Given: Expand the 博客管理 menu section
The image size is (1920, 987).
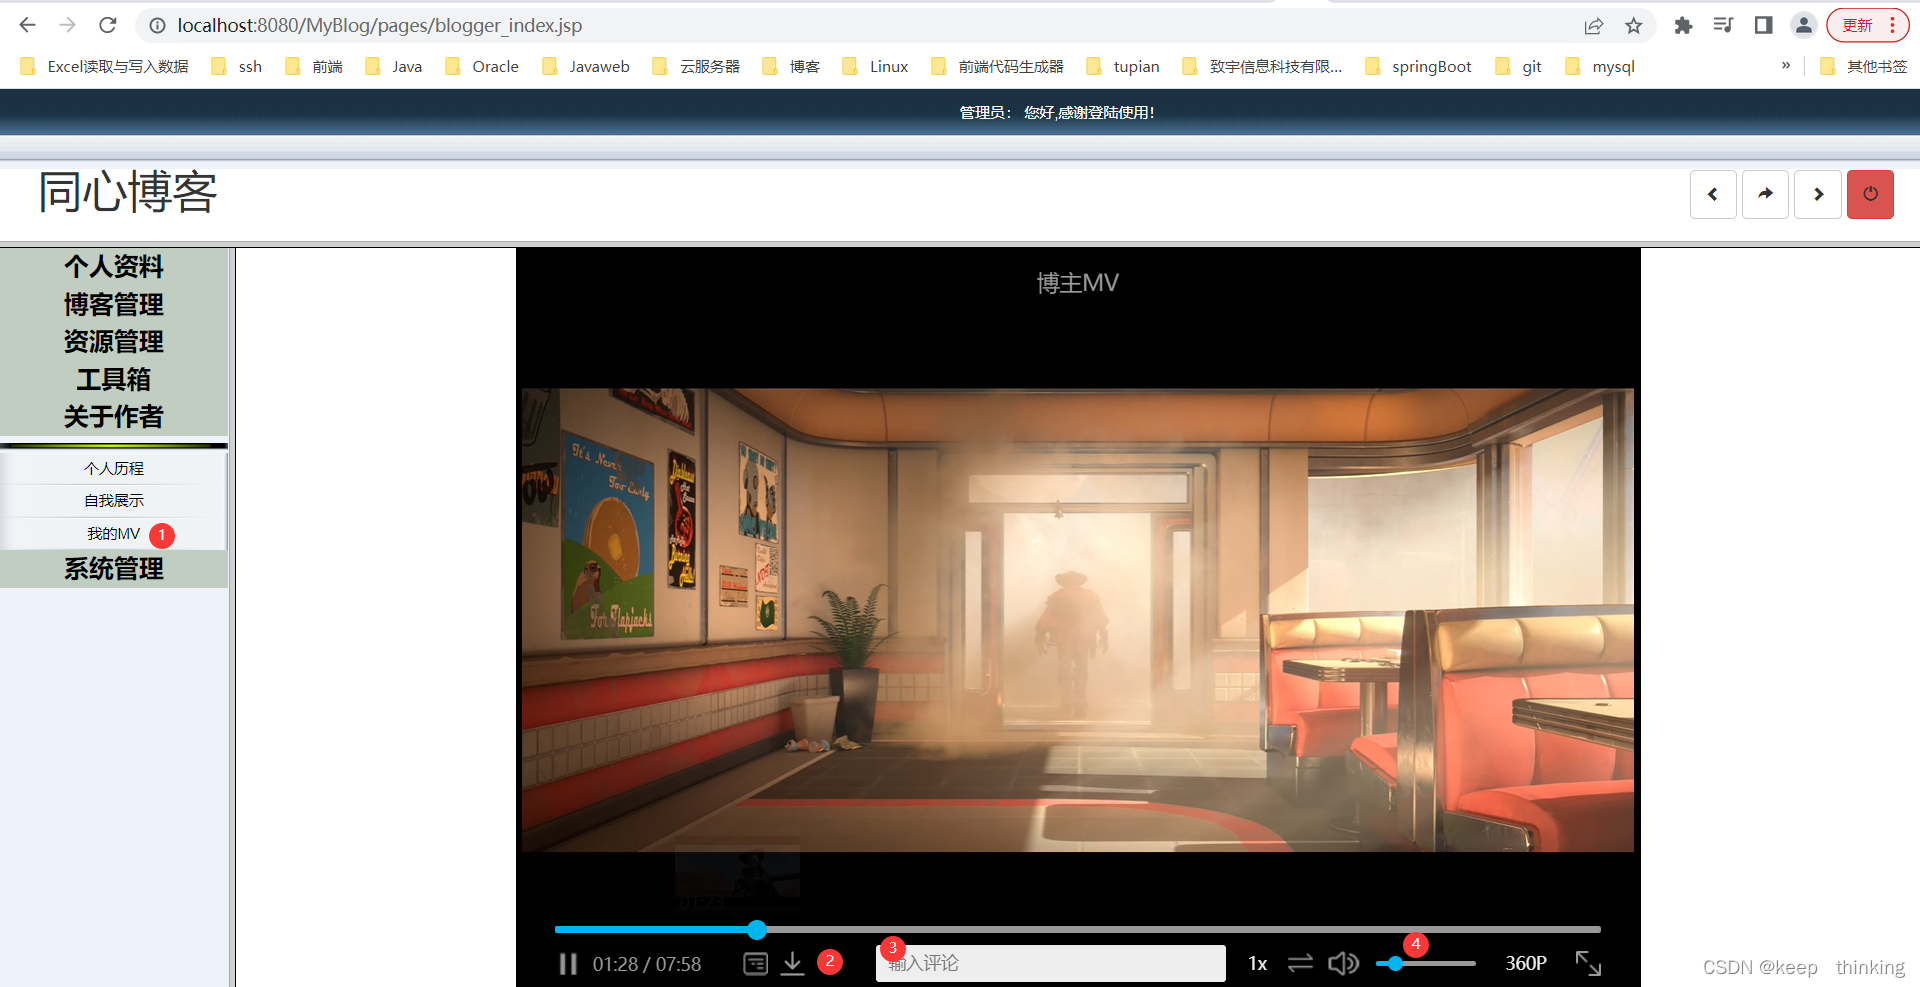Looking at the screenshot, I should click(114, 305).
